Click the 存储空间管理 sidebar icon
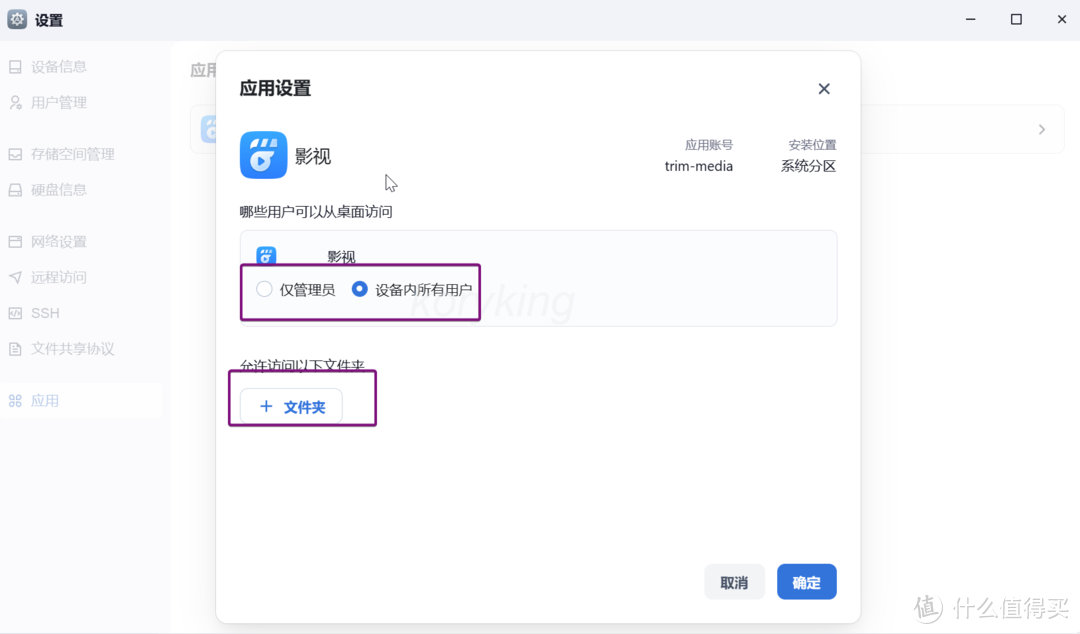1080x634 pixels. pos(14,153)
